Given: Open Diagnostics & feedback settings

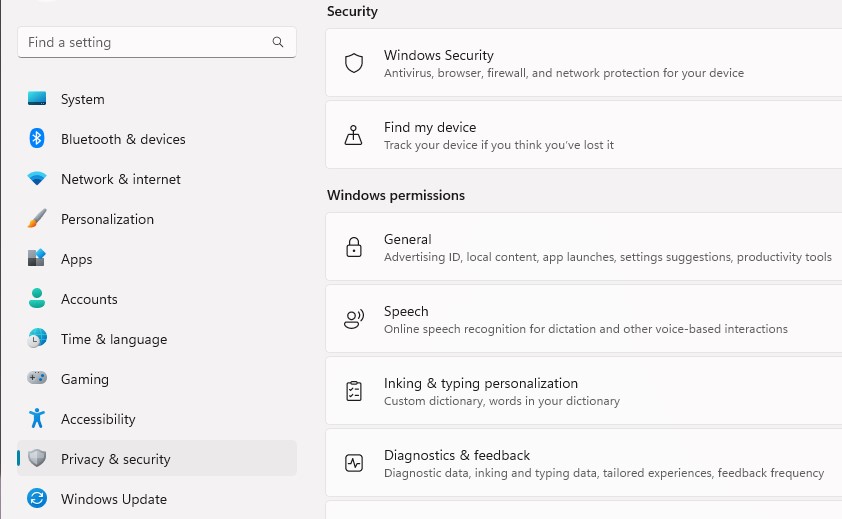Looking at the screenshot, I should coord(584,463).
